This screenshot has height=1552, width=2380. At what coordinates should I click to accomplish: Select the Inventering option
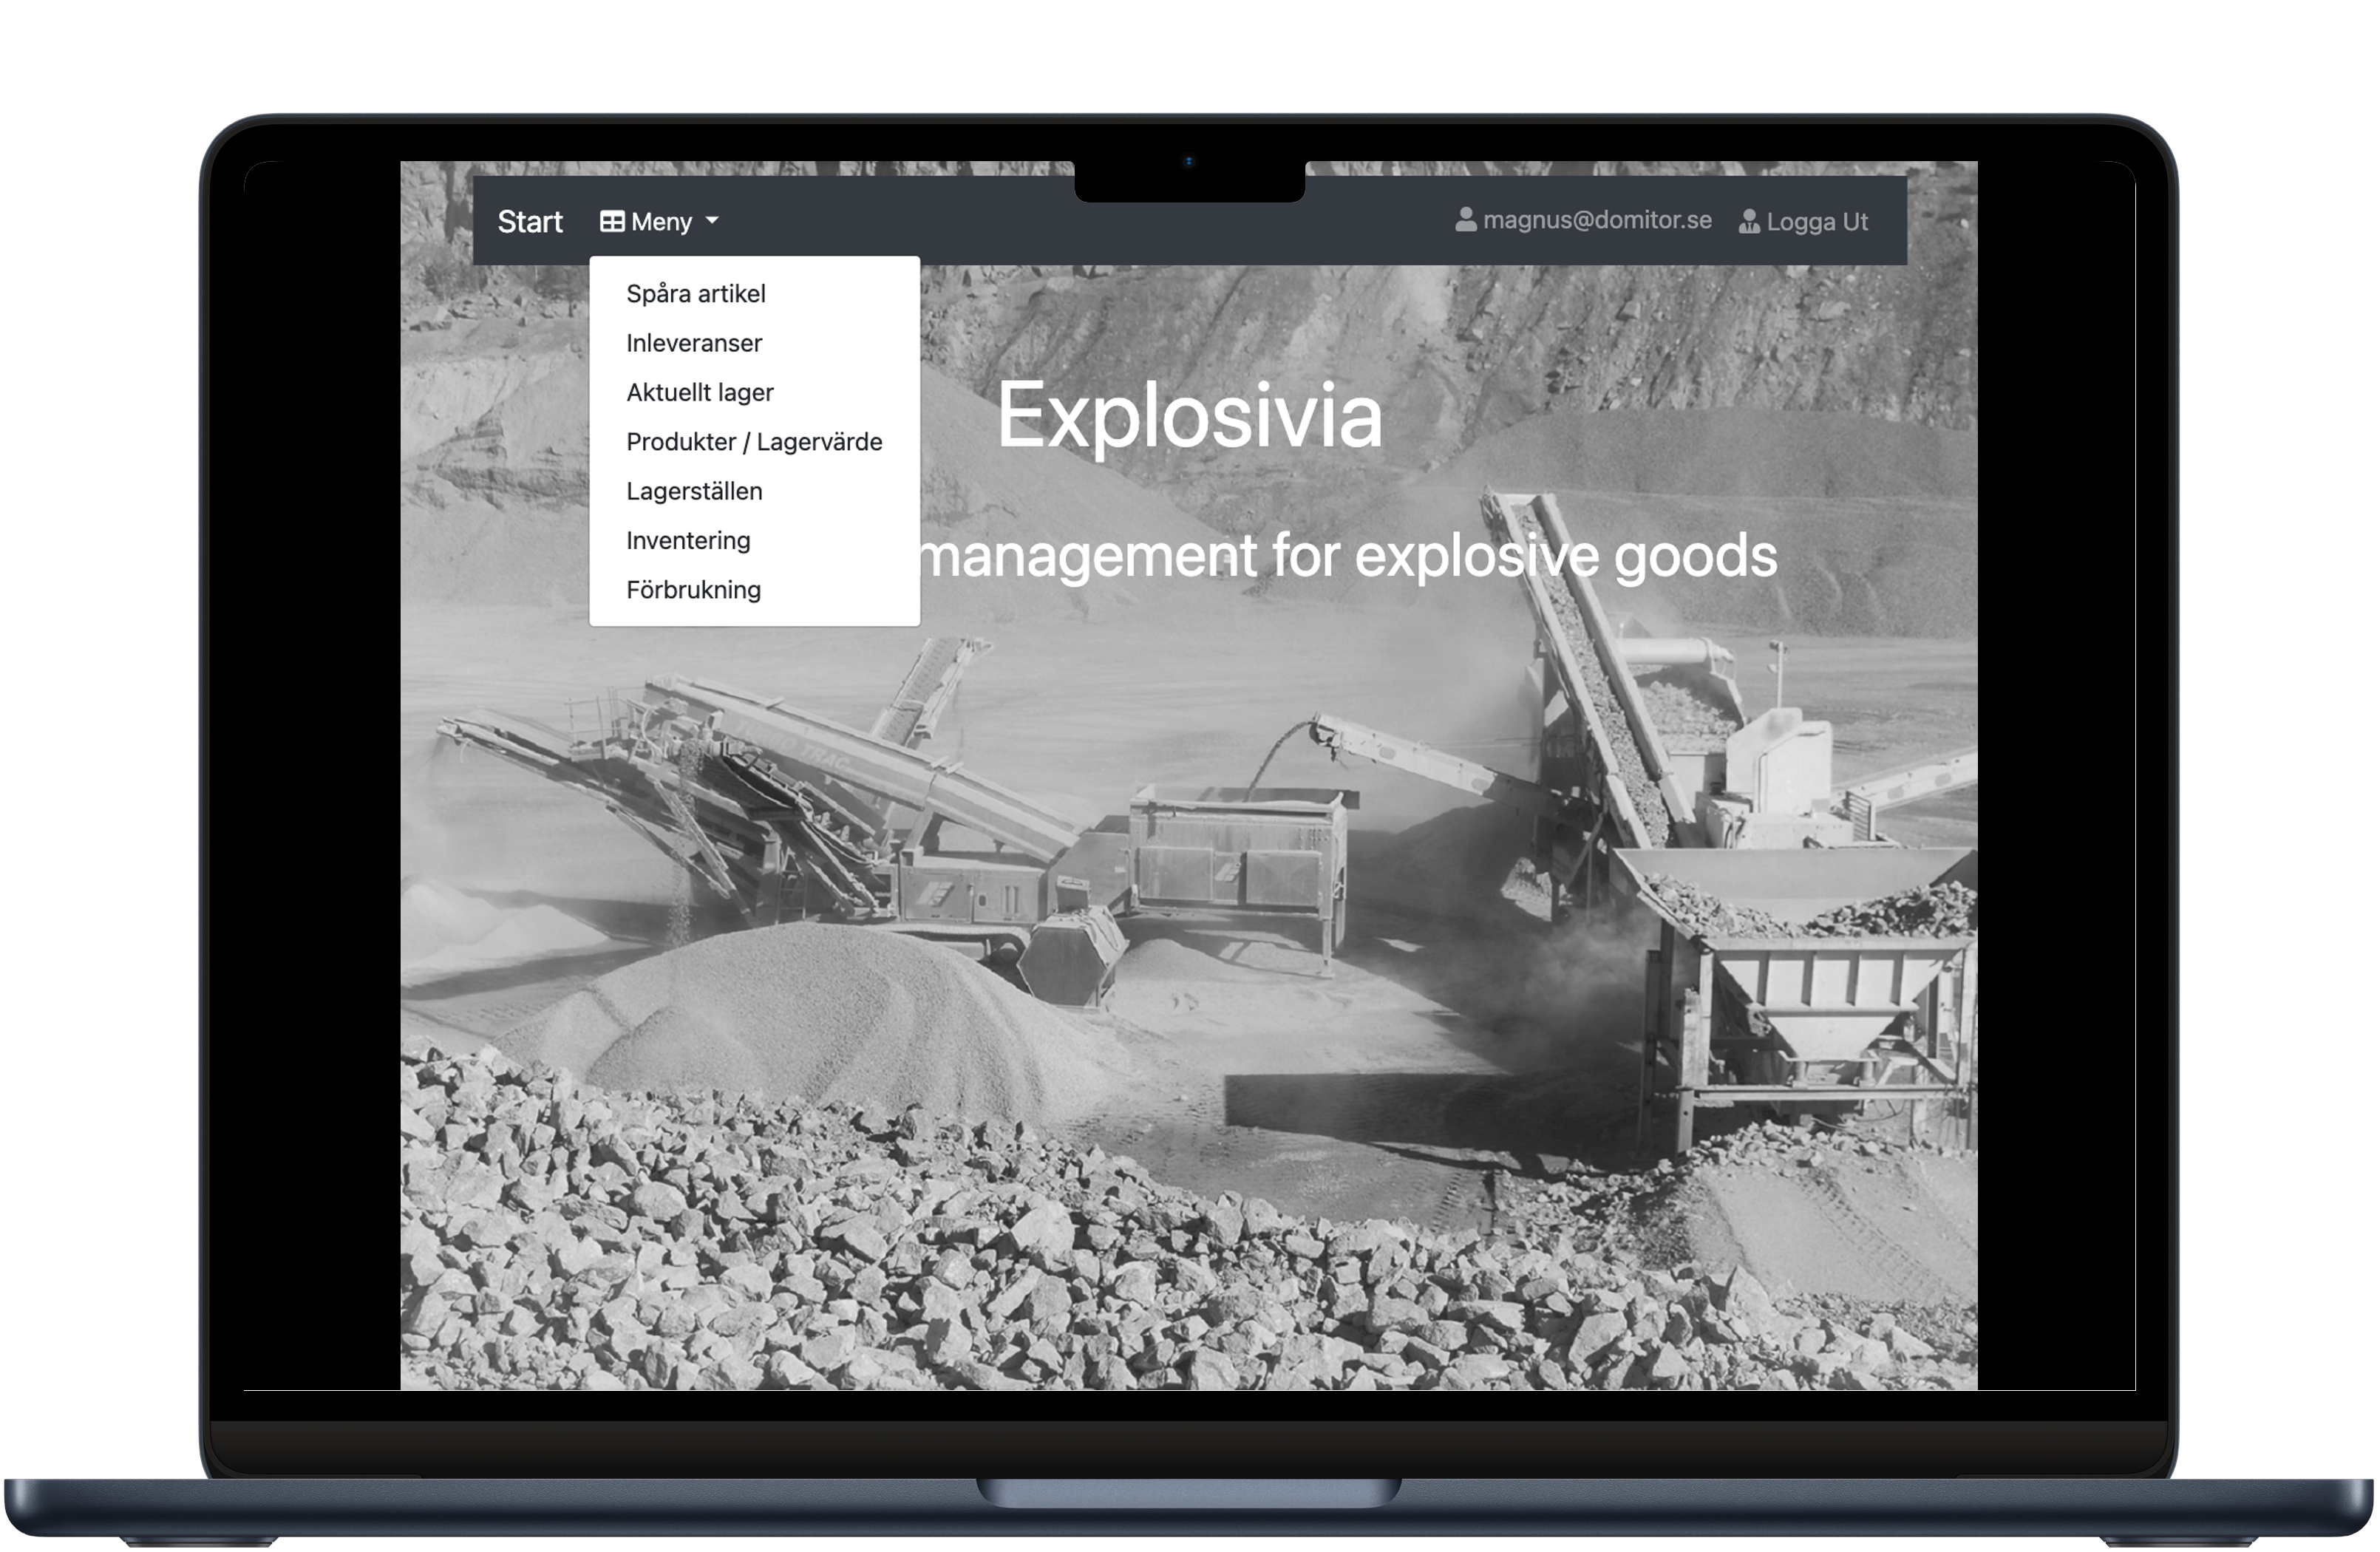[688, 540]
